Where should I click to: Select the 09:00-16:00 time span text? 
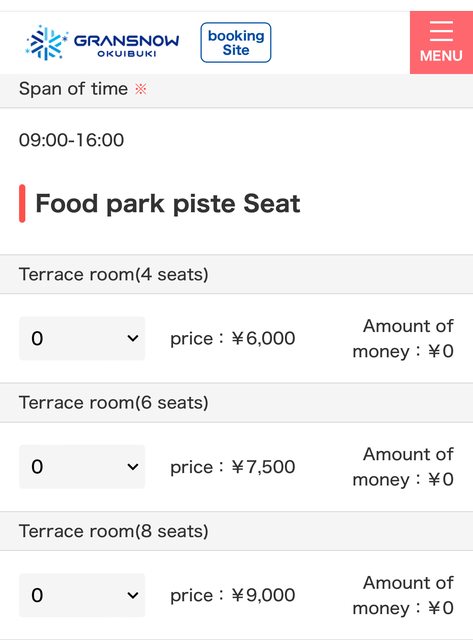pyautogui.click(x=71, y=140)
